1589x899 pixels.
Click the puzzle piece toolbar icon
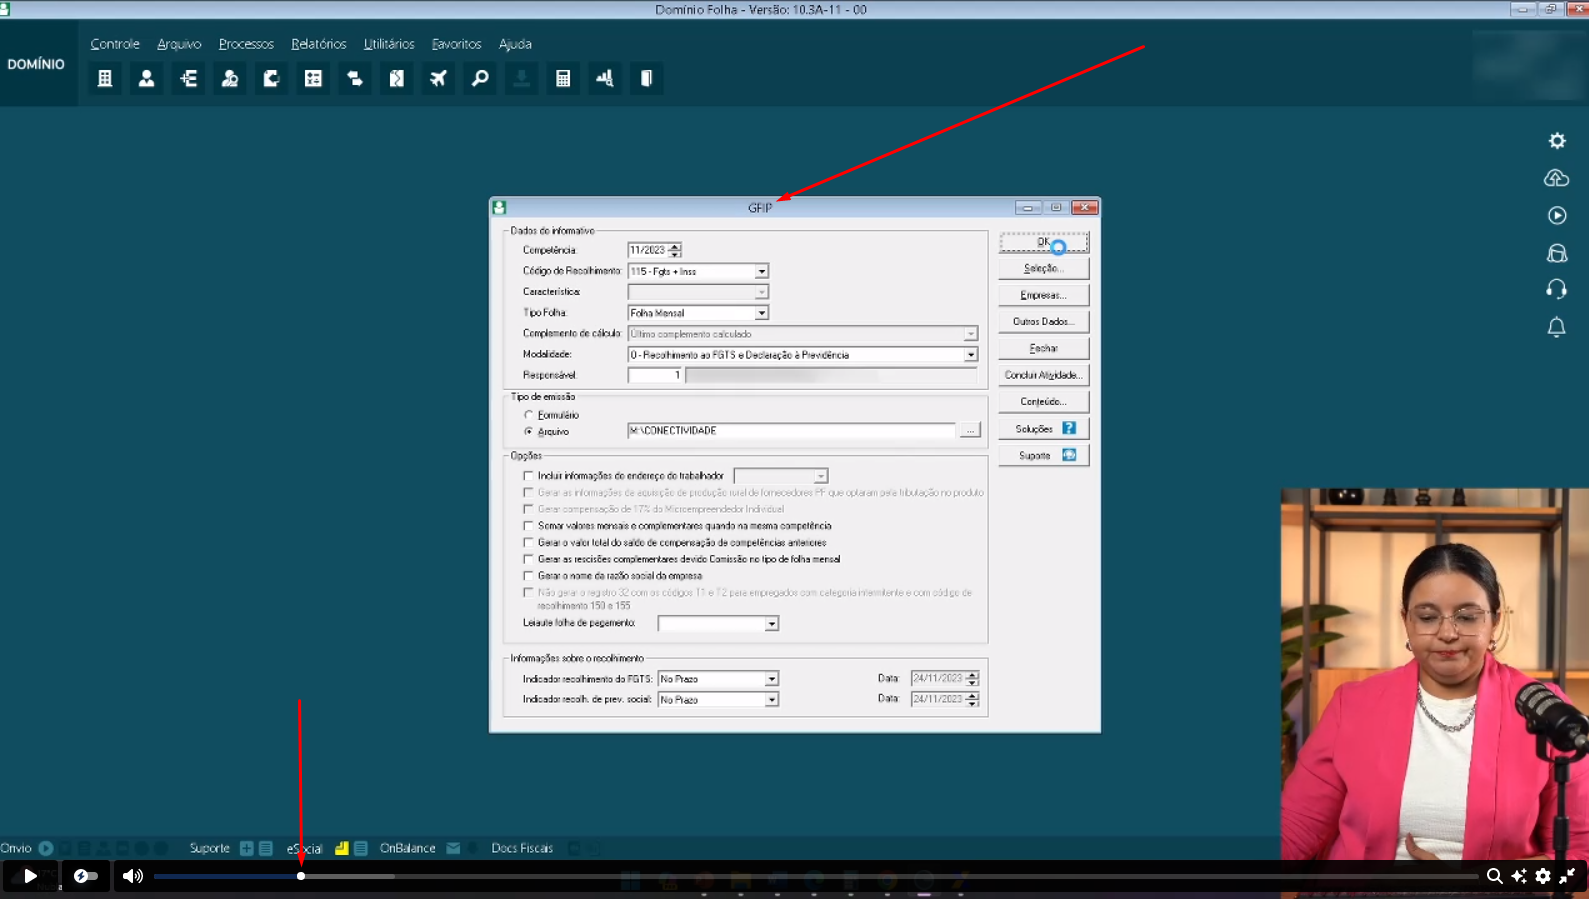271,78
